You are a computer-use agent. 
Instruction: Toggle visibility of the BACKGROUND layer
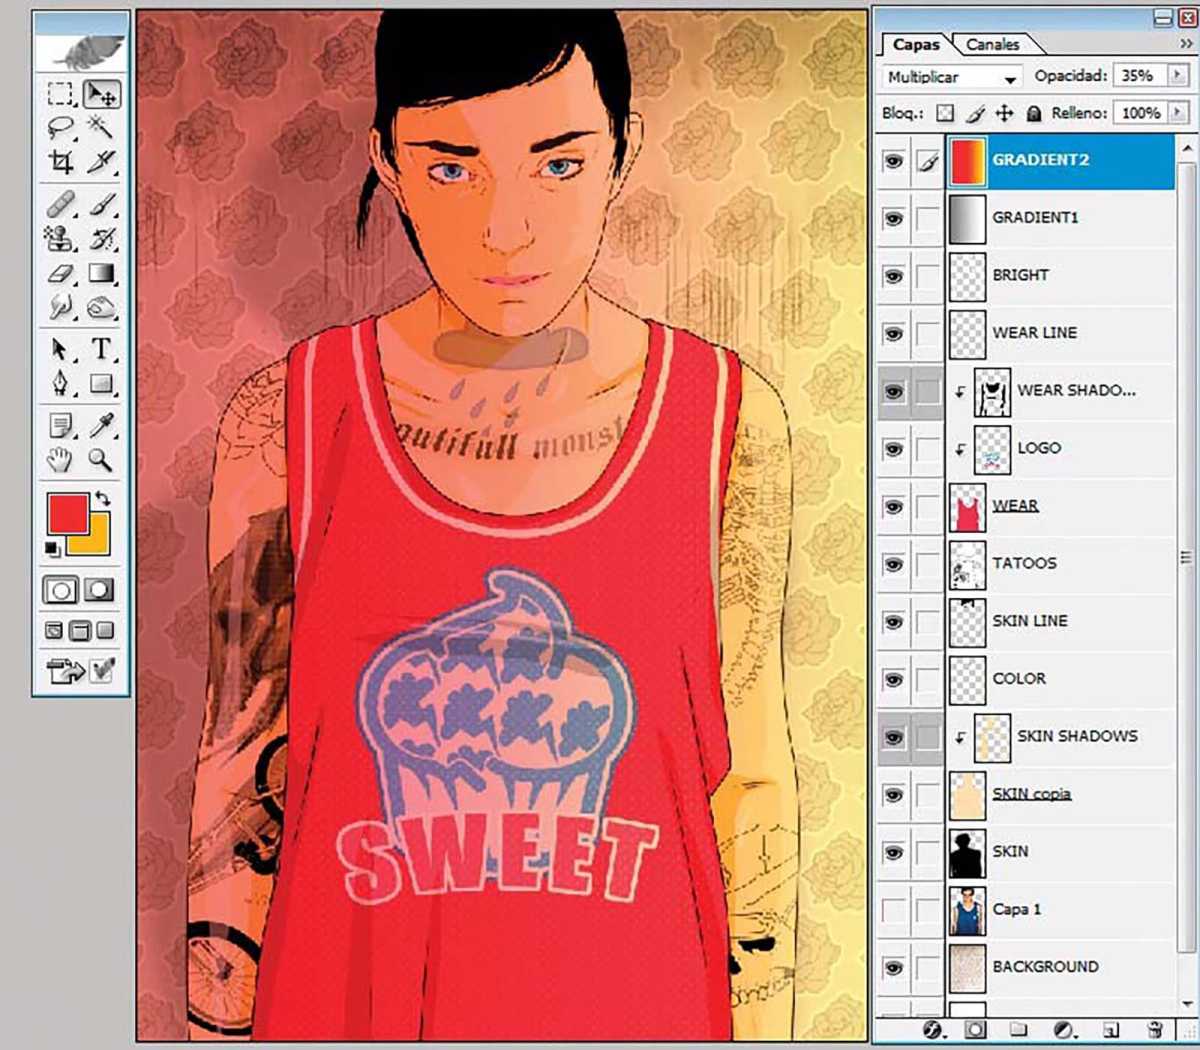coord(893,967)
